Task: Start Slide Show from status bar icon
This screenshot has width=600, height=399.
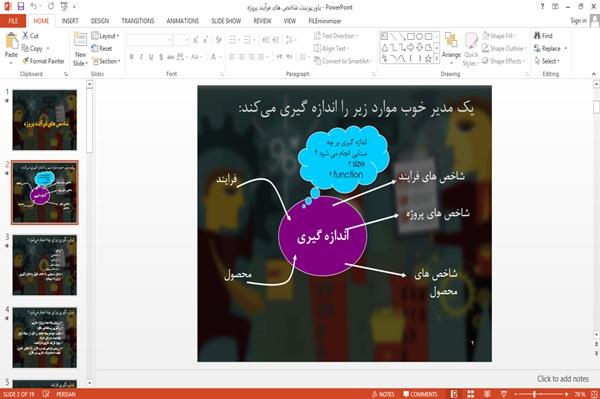Action: click(x=504, y=394)
